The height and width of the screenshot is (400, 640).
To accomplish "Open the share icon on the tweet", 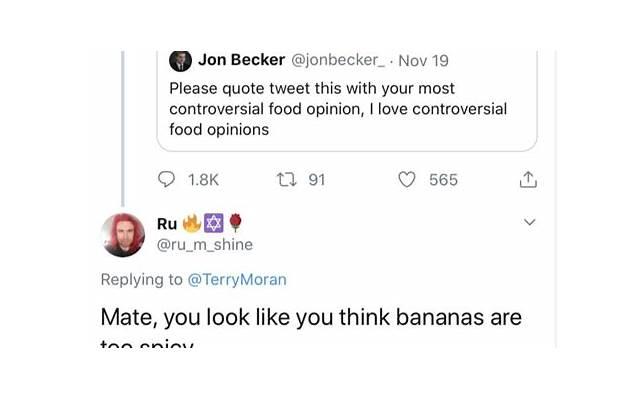I will [528, 180].
